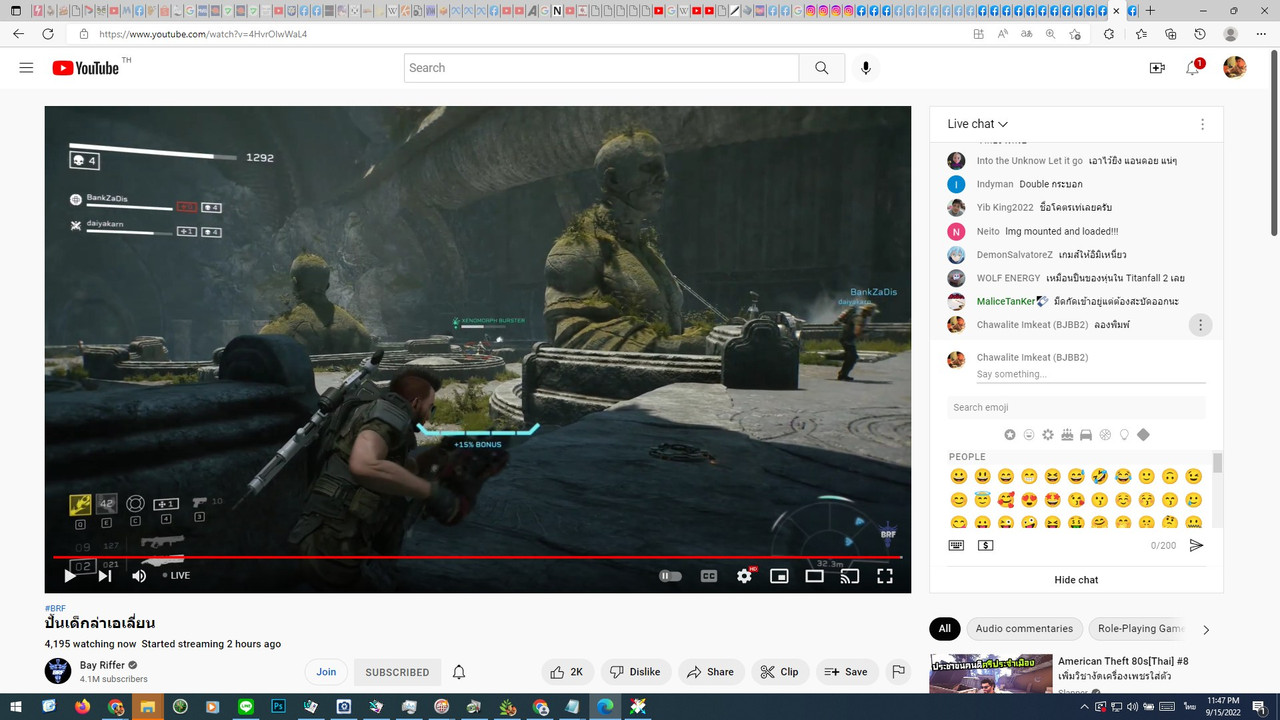1280x720 pixels.
Task: Enter full screen mode
Action: 885,575
